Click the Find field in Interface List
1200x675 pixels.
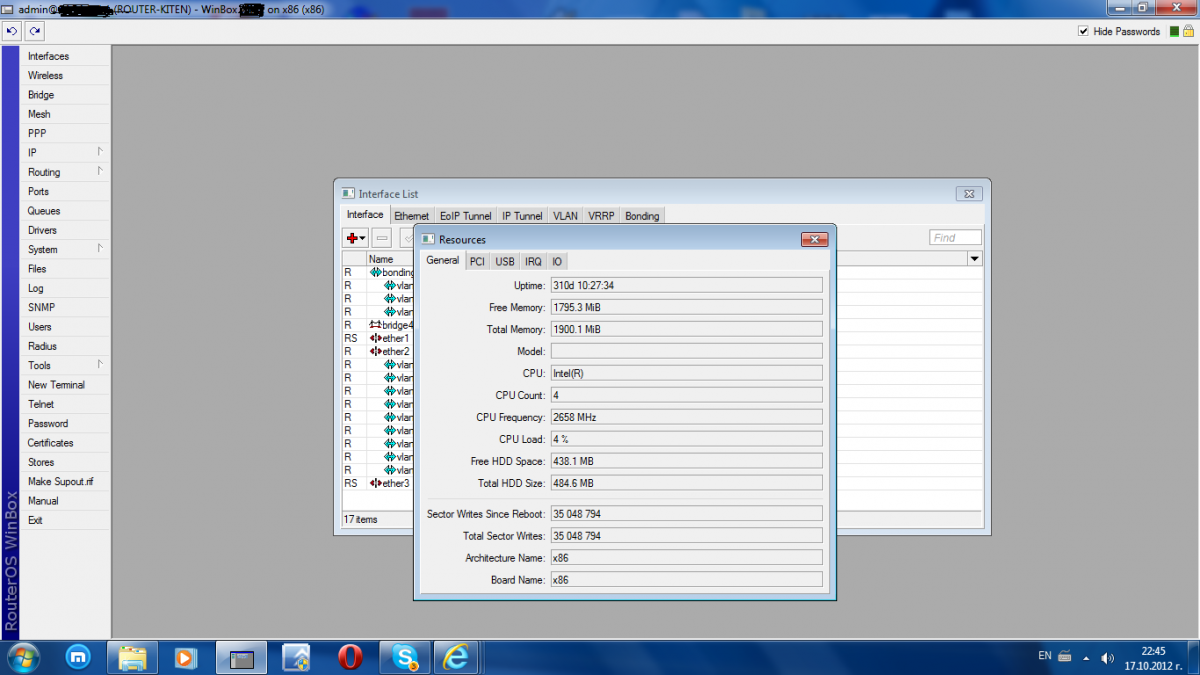pyautogui.click(x=955, y=238)
